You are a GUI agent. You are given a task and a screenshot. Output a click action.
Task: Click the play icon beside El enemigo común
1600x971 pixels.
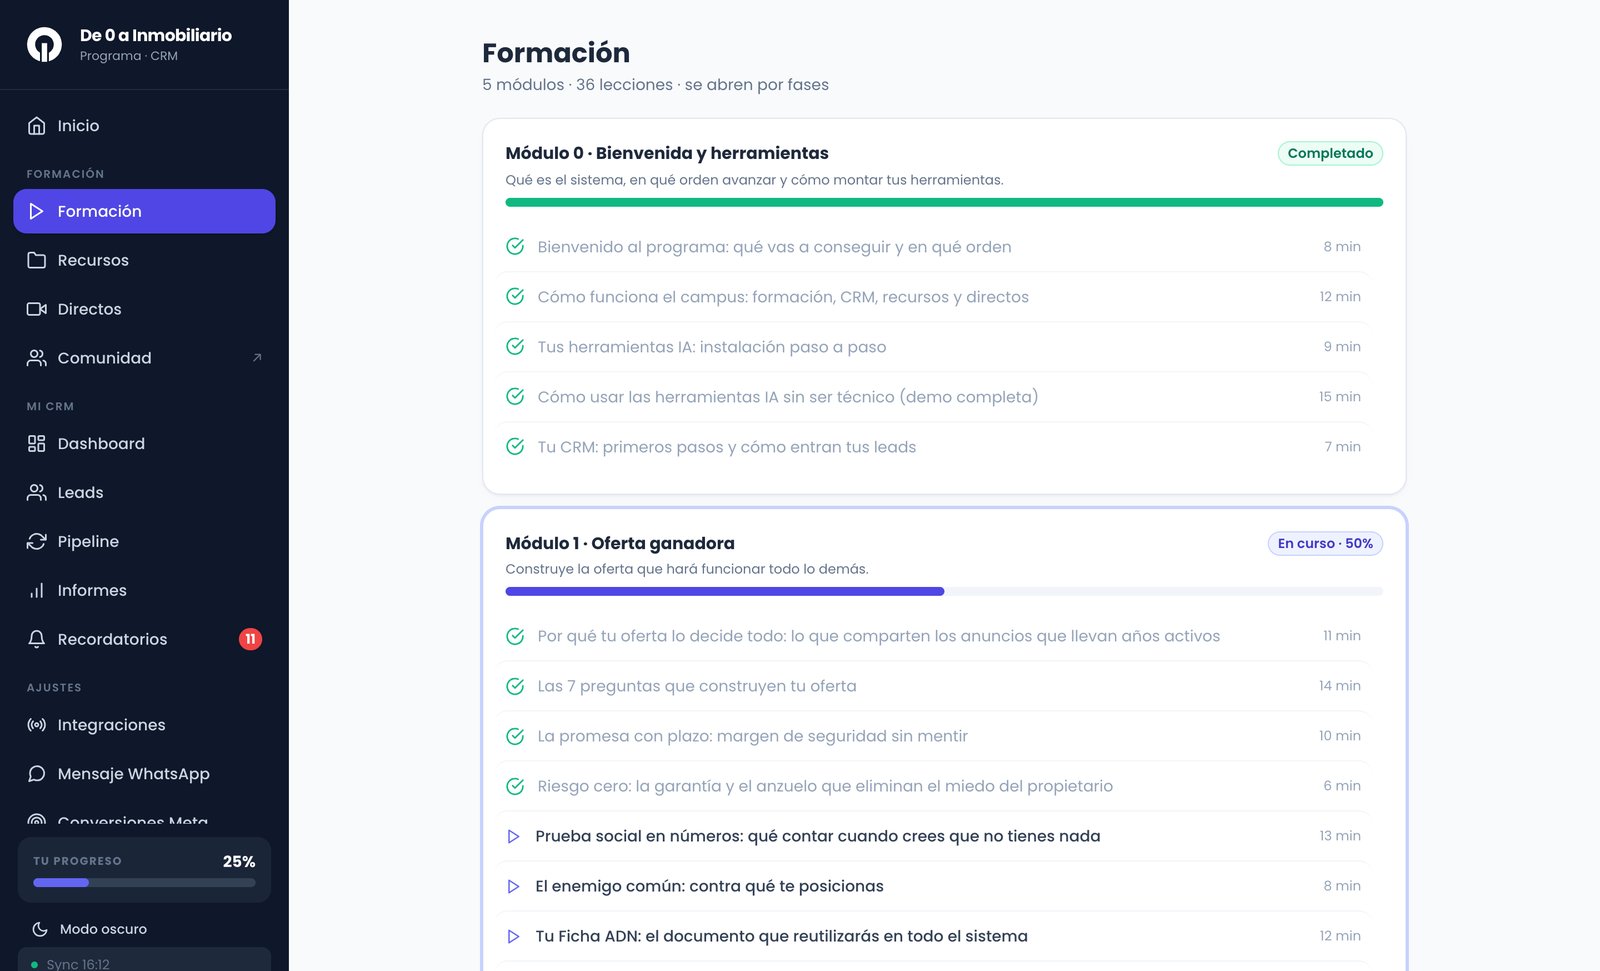[x=513, y=886]
